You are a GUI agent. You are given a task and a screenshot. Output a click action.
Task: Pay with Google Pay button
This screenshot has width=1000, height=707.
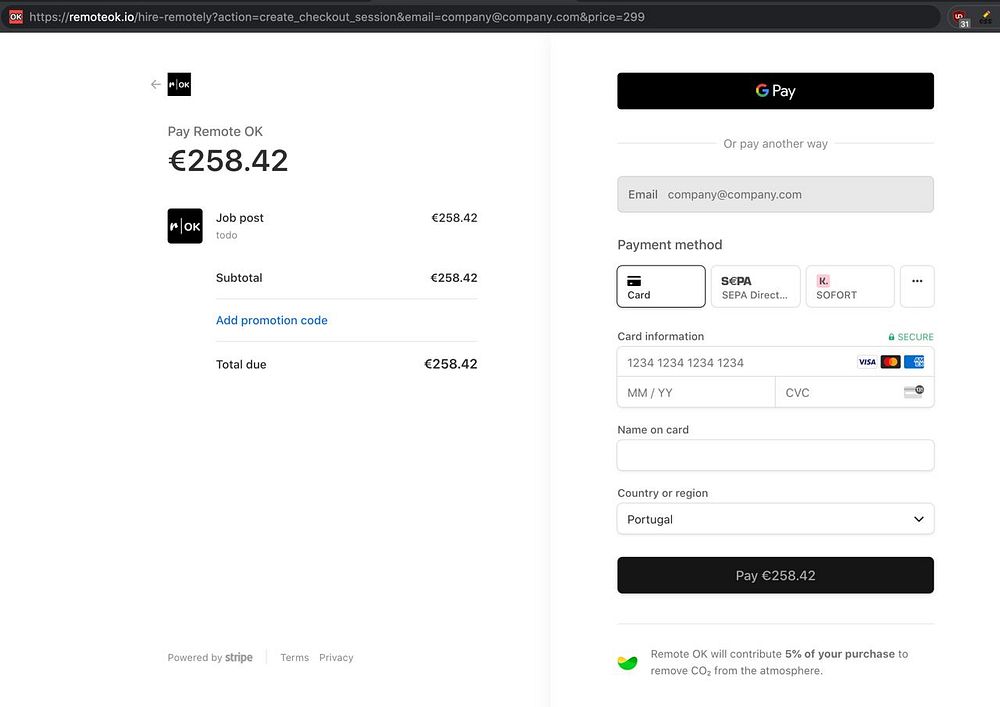(x=775, y=91)
